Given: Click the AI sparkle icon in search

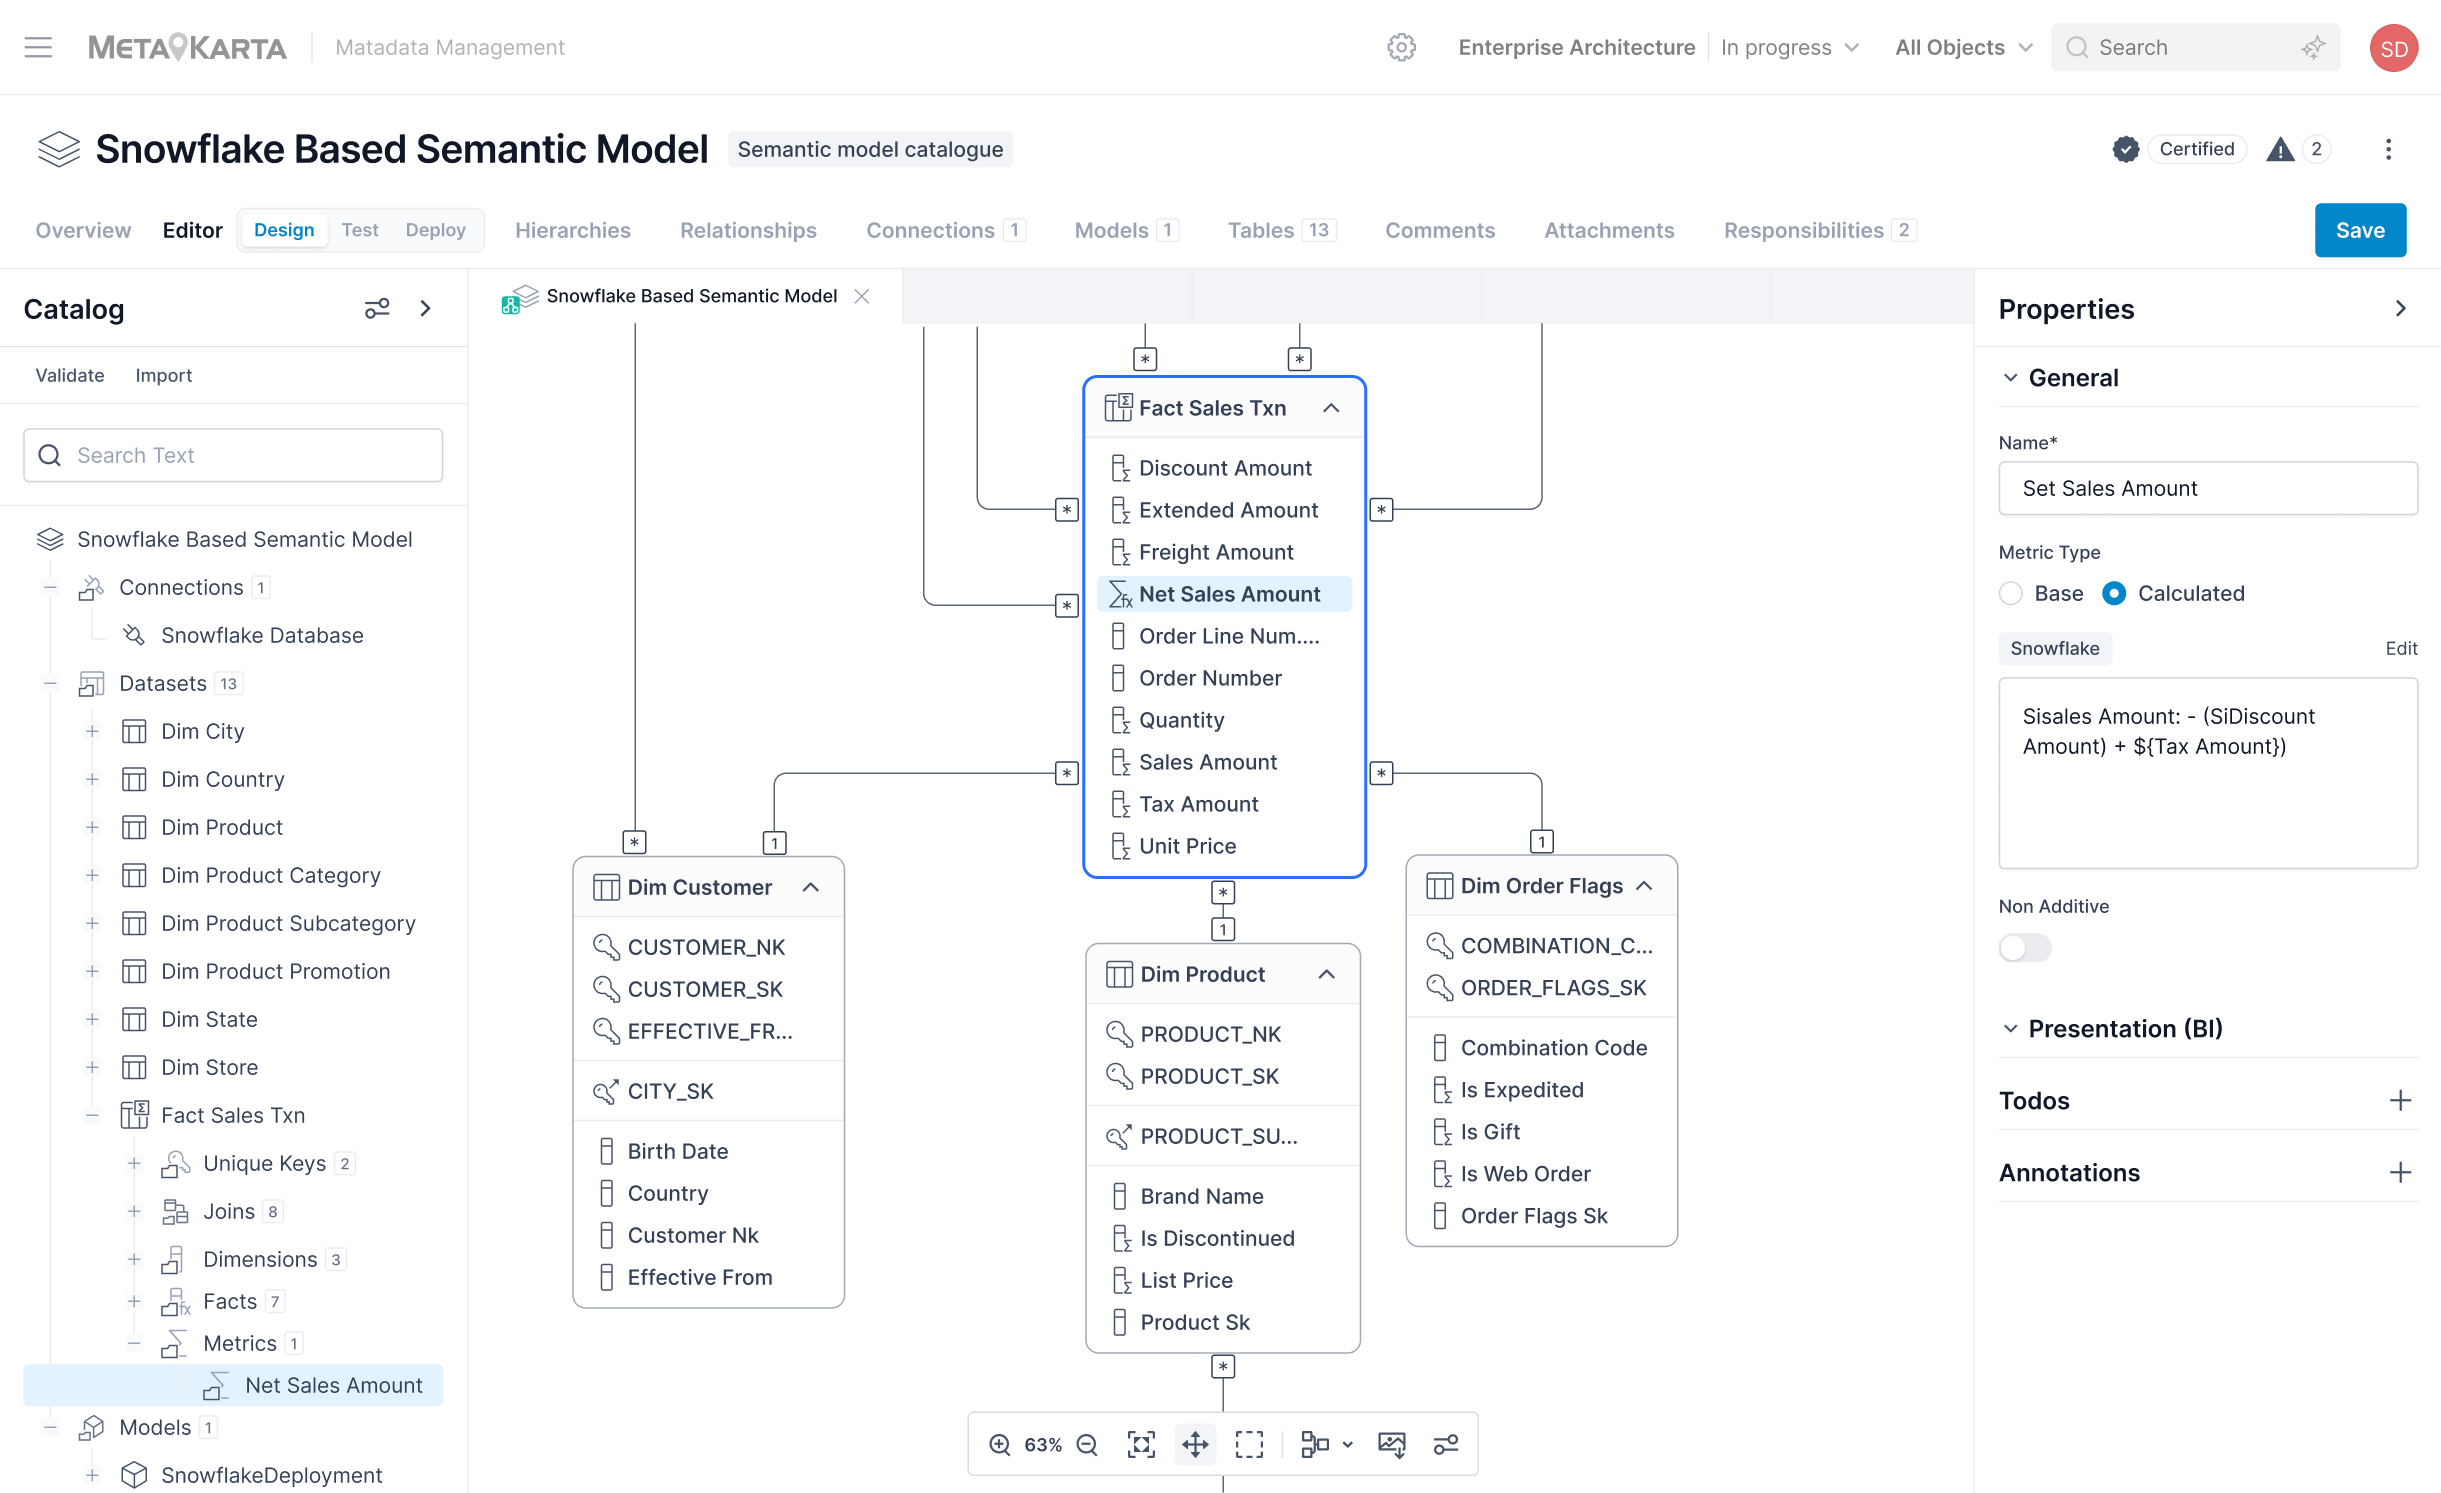Looking at the screenshot, I should click(2312, 47).
